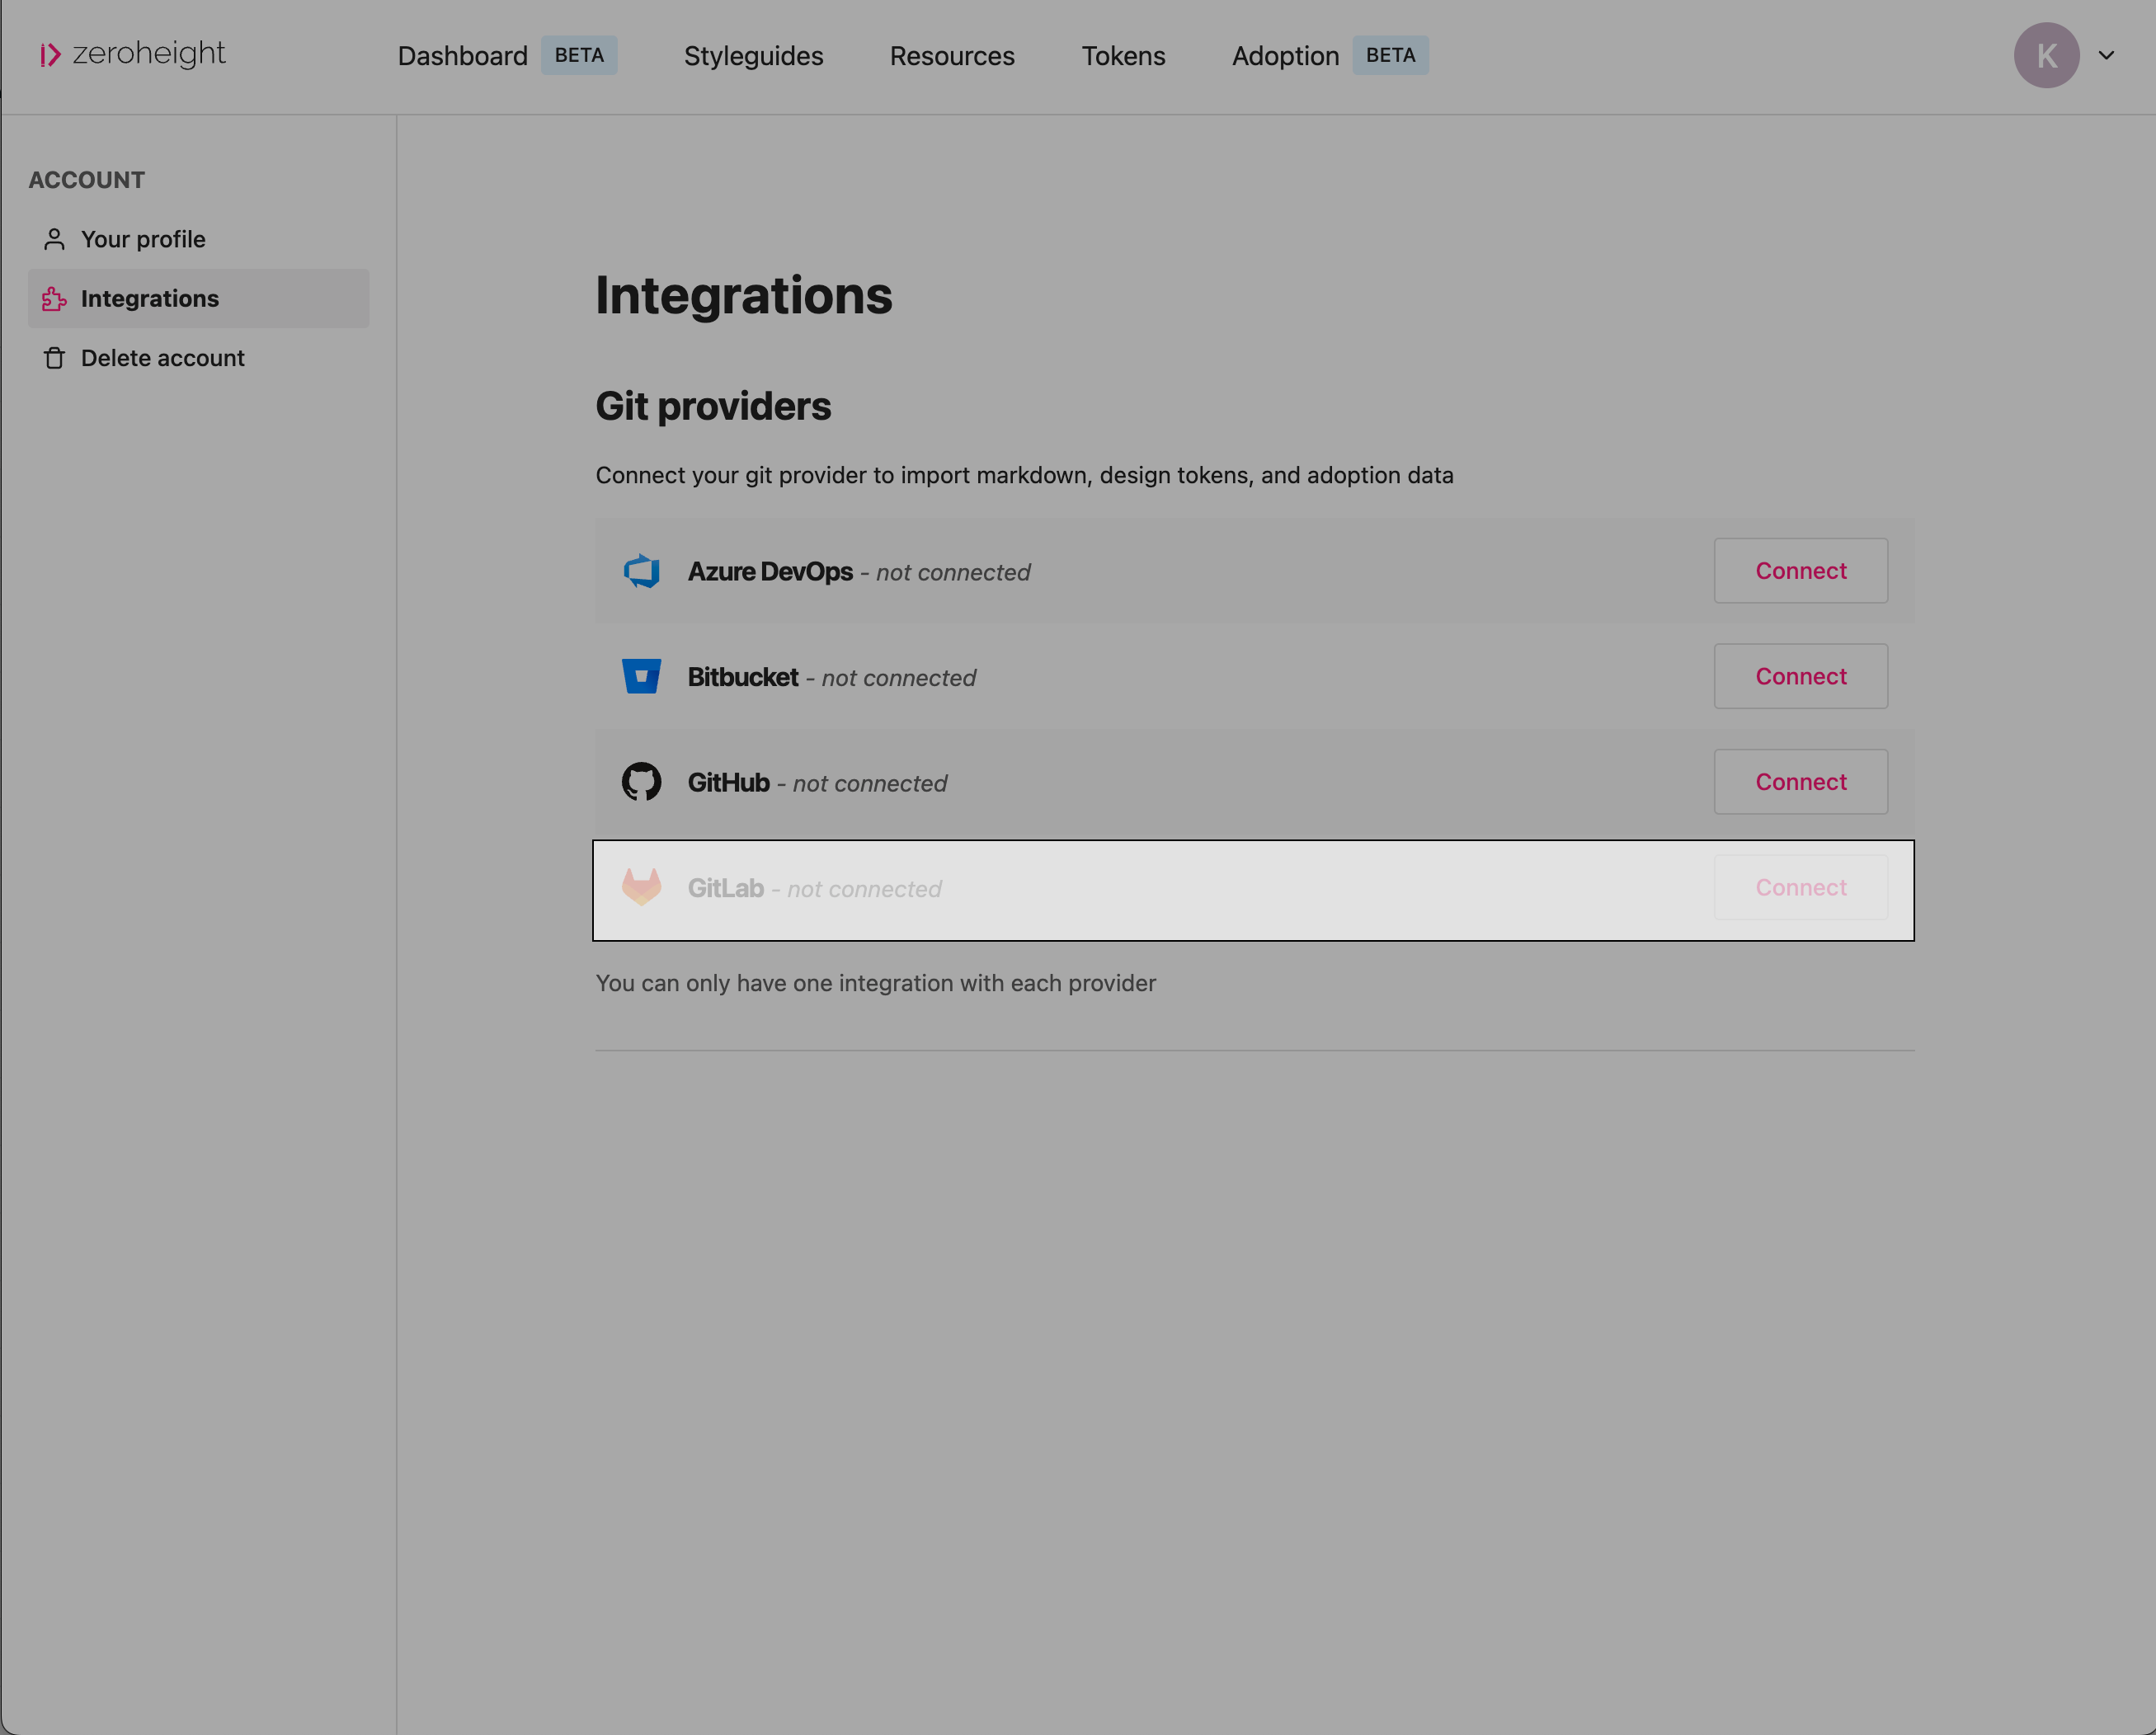This screenshot has width=2156, height=1735.
Task: Connect GitHub
Action: click(x=1800, y=782)
